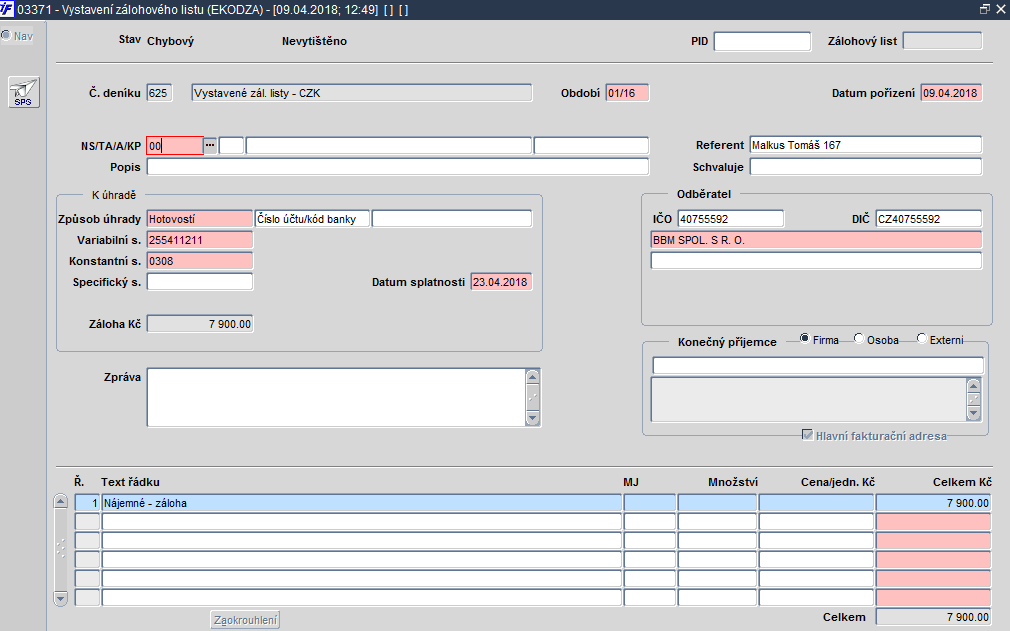Click Zpráva scrollbar up arrow
The width and height of the screenshot is (1010, 631).
coord(532,377)
